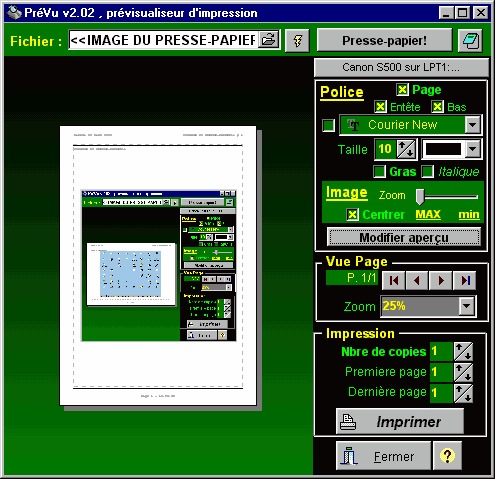The image size is (495, 479).
Task: Open the help question mark button
Action: (447, 455)
